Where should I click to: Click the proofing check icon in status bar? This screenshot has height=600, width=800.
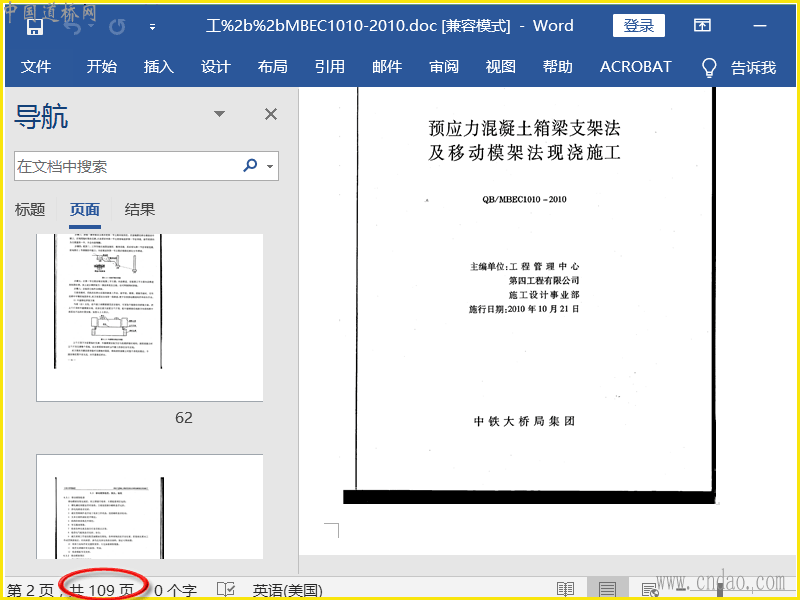[226, 589]
